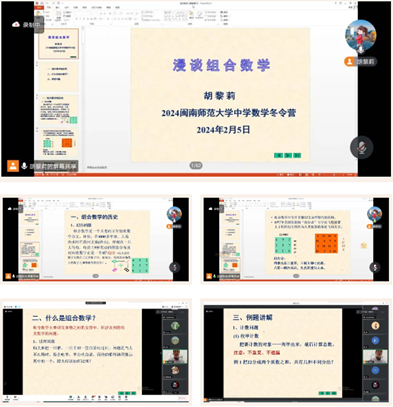The height and width of the screenshot is (407, 393).
Task: Select highlighted webcam tile beside 三、例题讲解 slide
Action: (x=375, y=356)
